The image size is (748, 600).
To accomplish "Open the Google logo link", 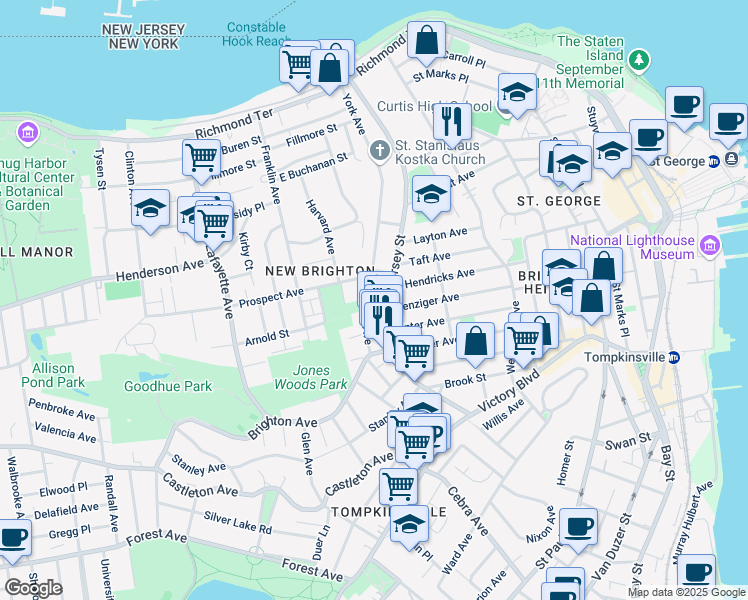I will point(33,589).
